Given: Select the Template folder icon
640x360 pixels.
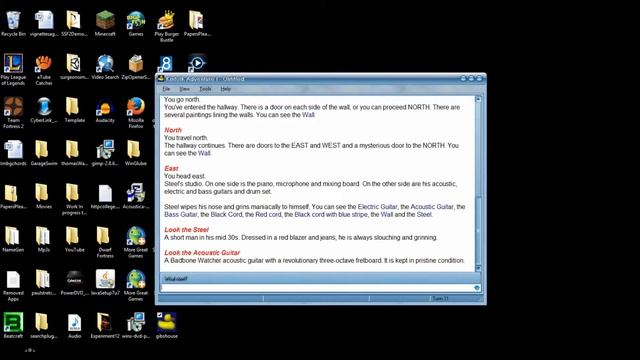Looking at the screenshot, I should tap(74, 110).
